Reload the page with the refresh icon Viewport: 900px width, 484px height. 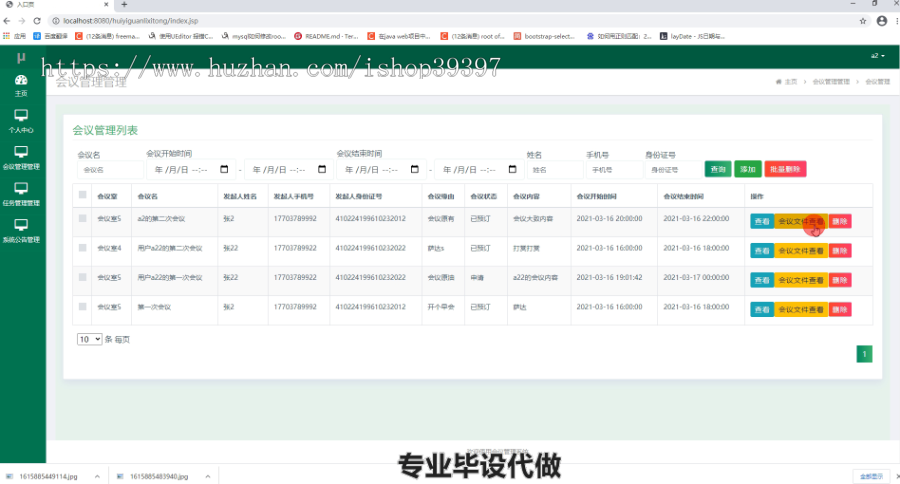37,21
